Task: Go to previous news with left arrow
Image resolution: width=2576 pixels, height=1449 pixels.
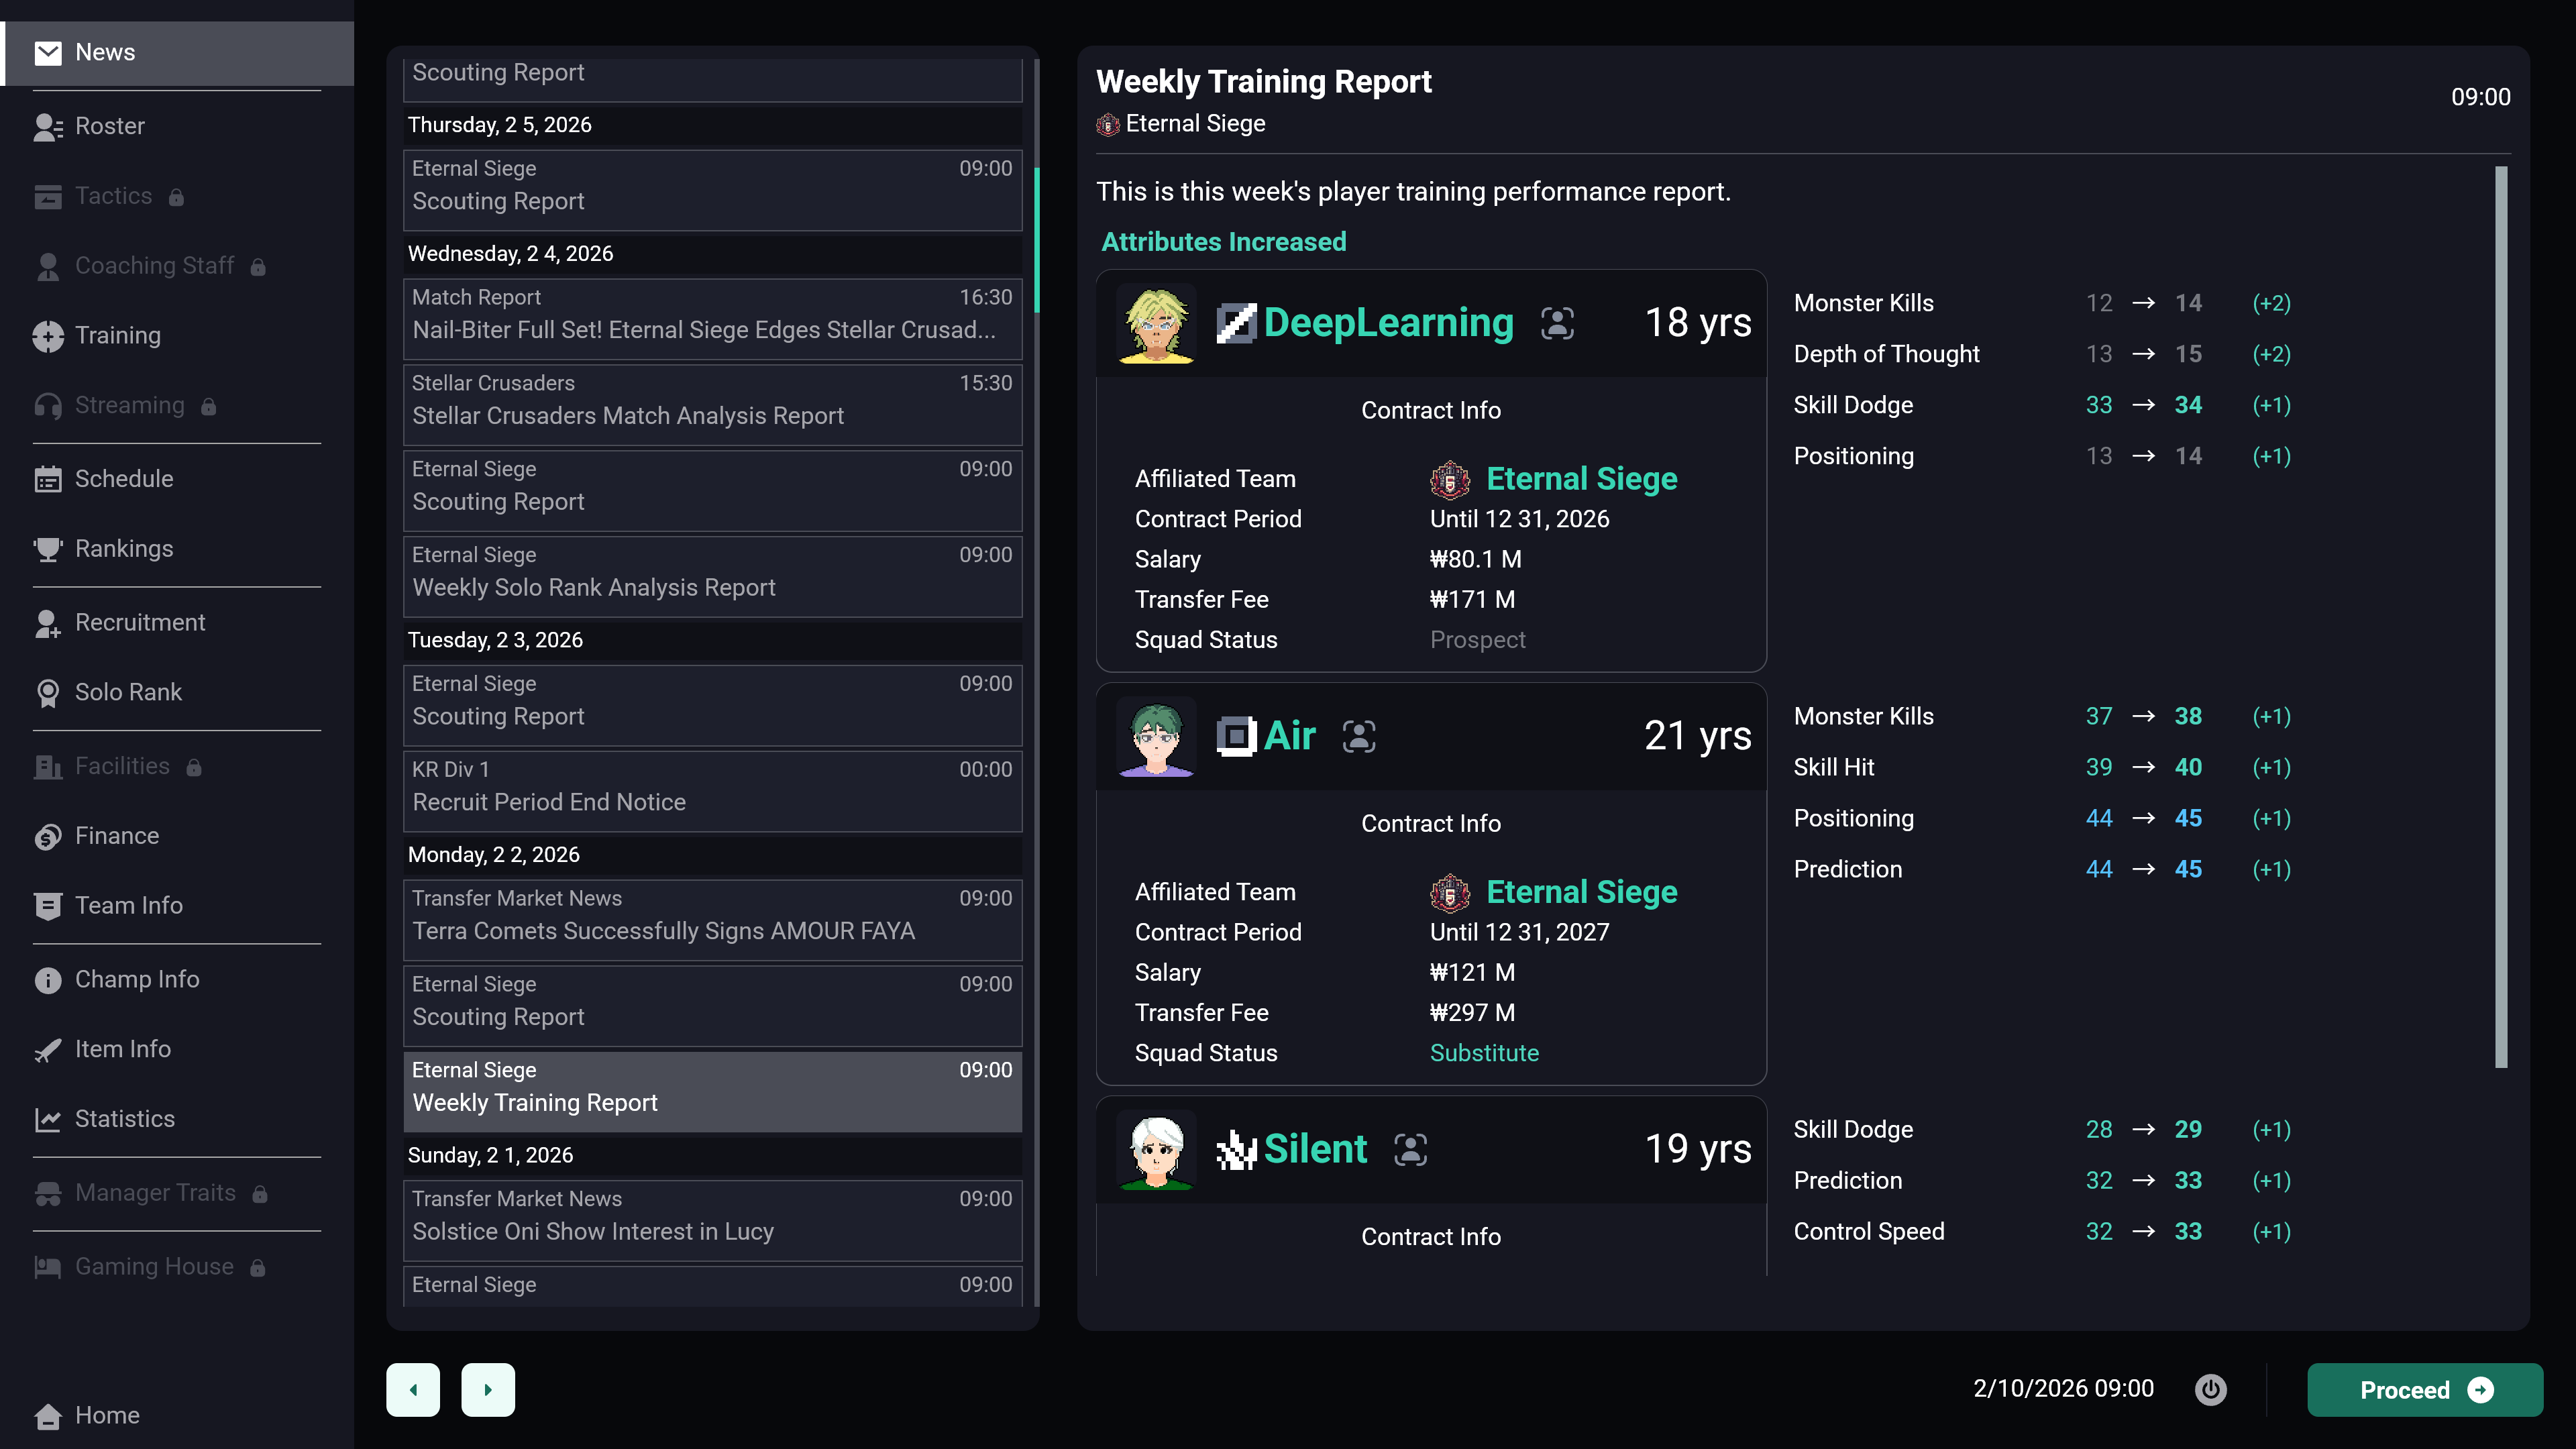Action: (x=413, y=1390)
